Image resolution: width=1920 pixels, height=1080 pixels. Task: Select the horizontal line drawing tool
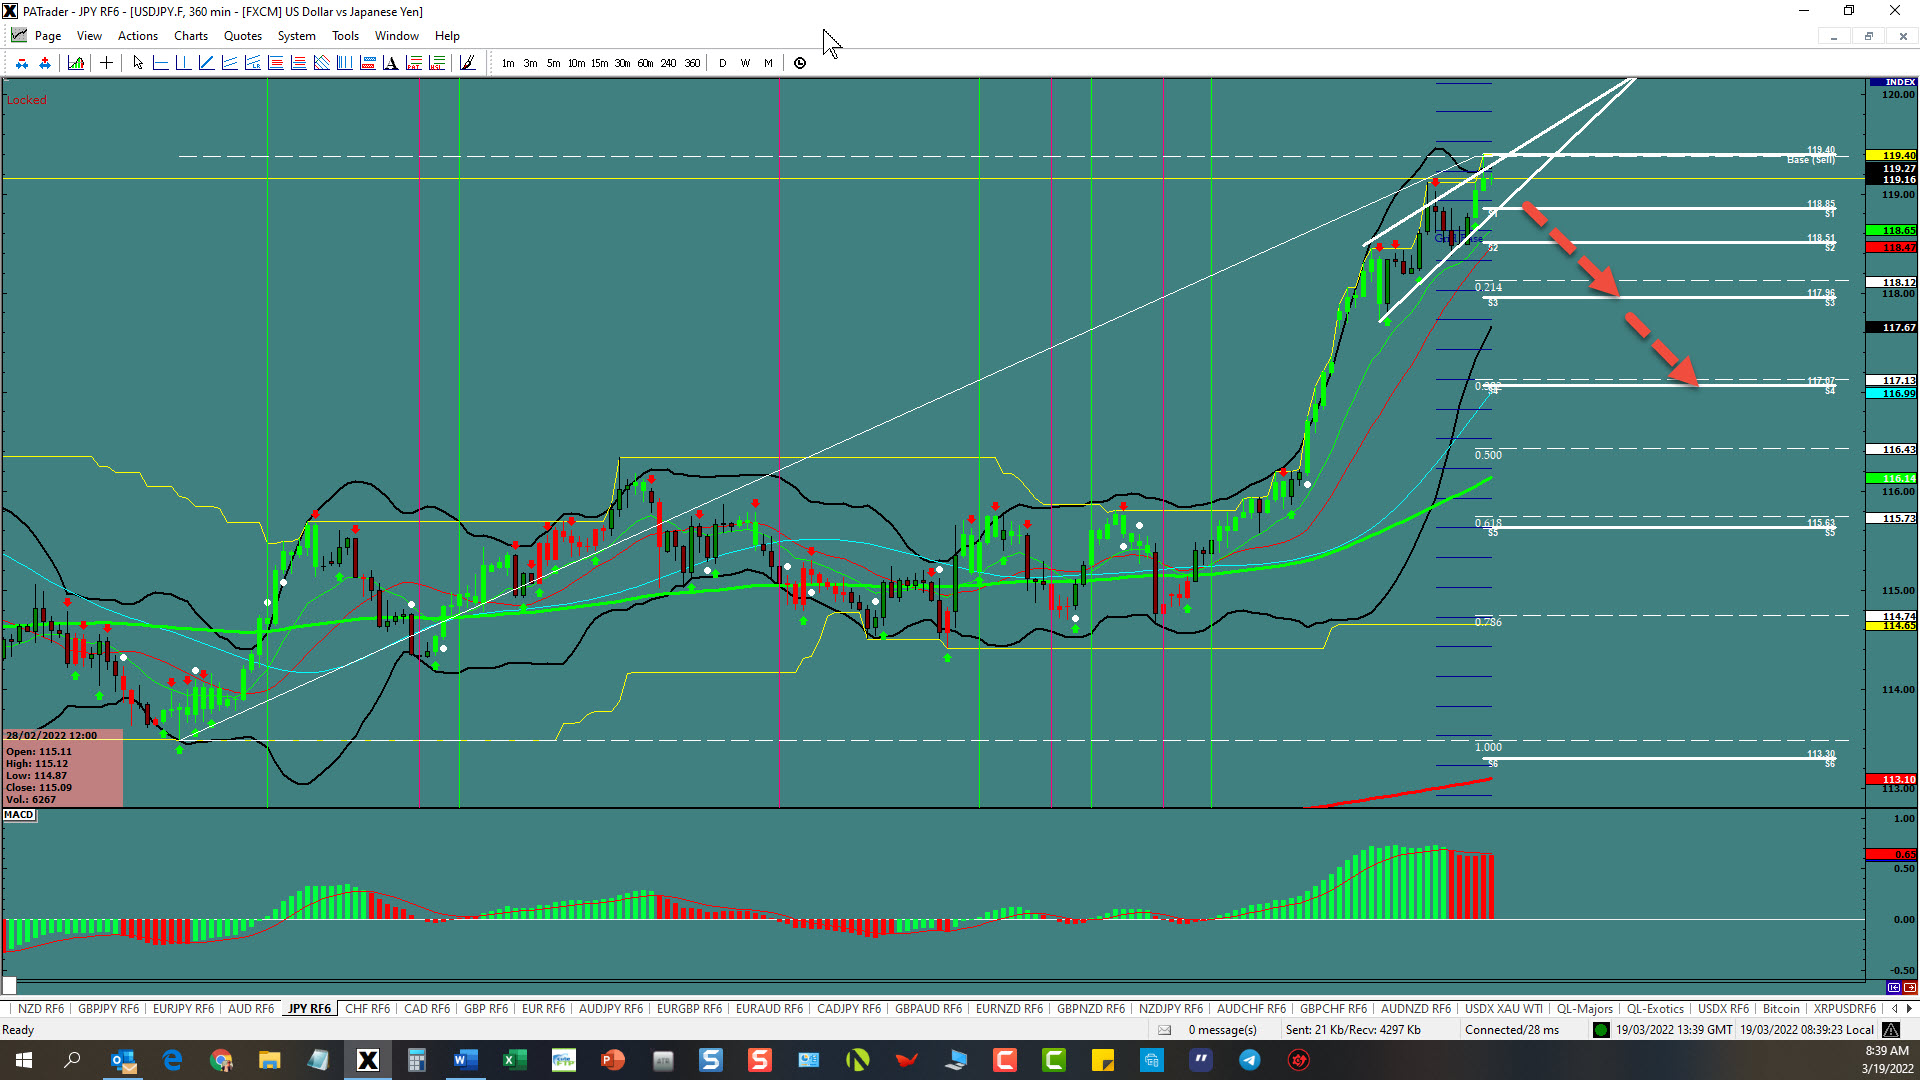160,63
